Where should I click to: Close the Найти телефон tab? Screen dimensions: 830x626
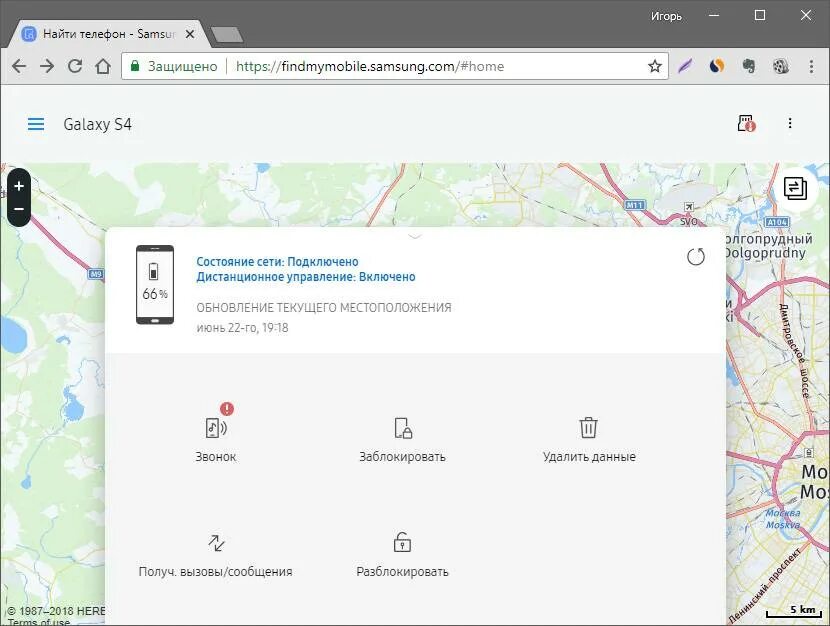pyautogui.click(x=190, y=34)
